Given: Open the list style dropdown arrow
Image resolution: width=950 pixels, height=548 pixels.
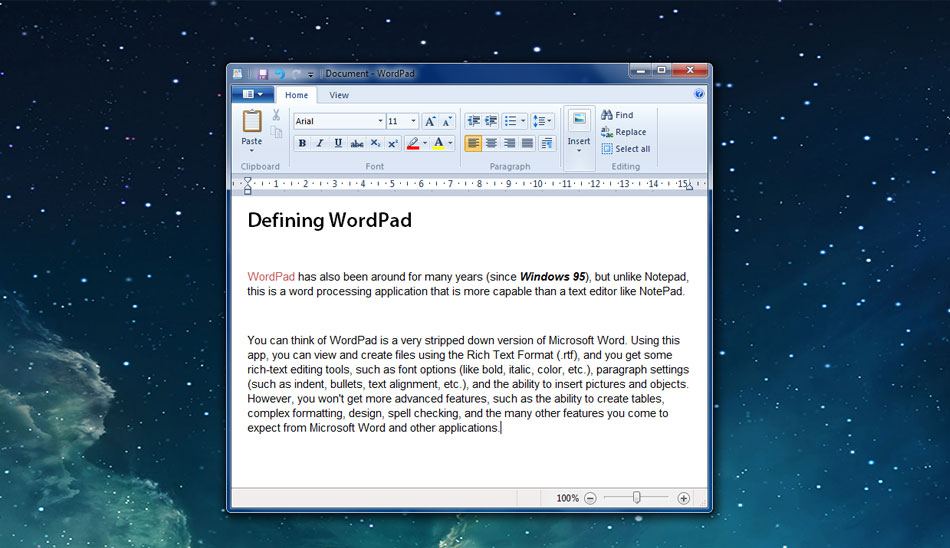Looking at the screenshot, I should coord(523,121).
